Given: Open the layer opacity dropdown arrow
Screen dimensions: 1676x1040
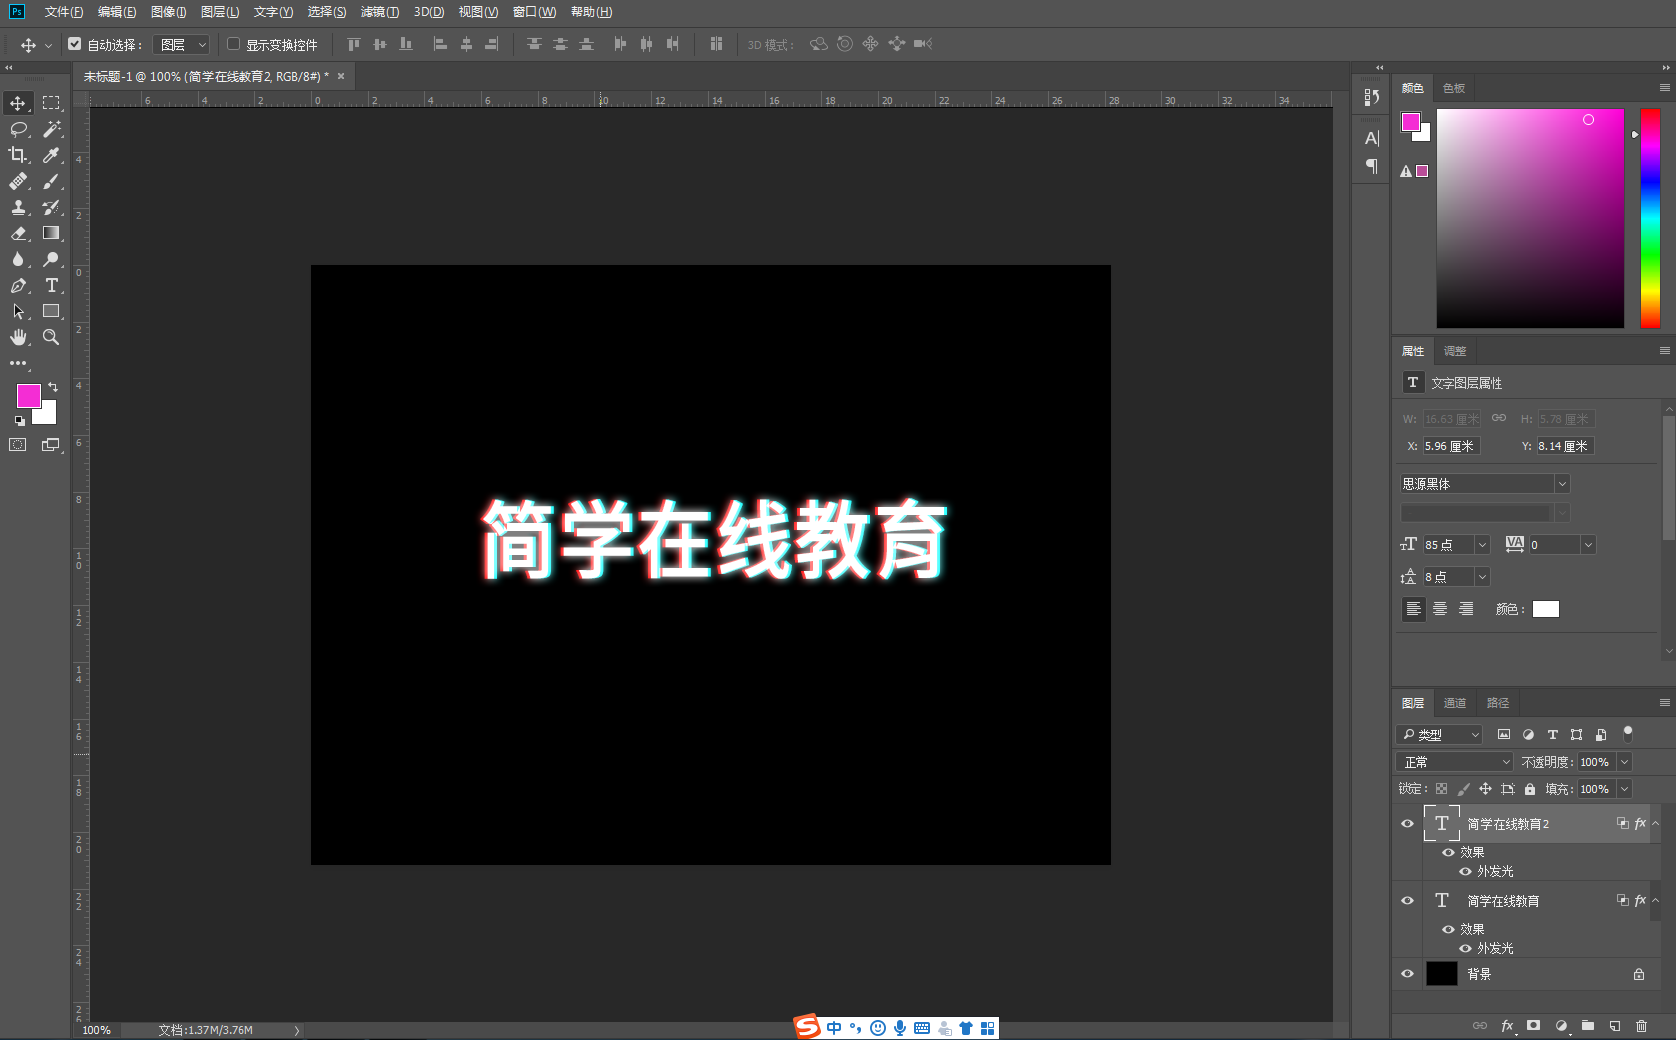Looking at the screenshot, I should [1624, 762].
